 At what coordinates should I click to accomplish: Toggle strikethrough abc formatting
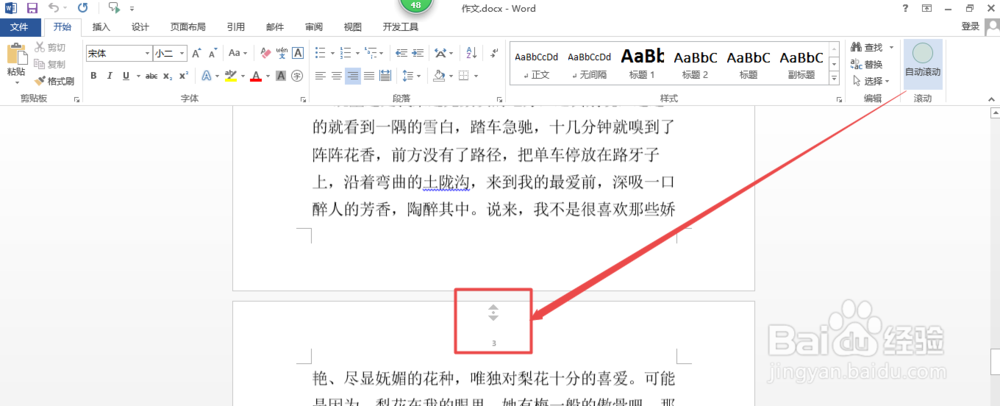(x=151, y=76)
